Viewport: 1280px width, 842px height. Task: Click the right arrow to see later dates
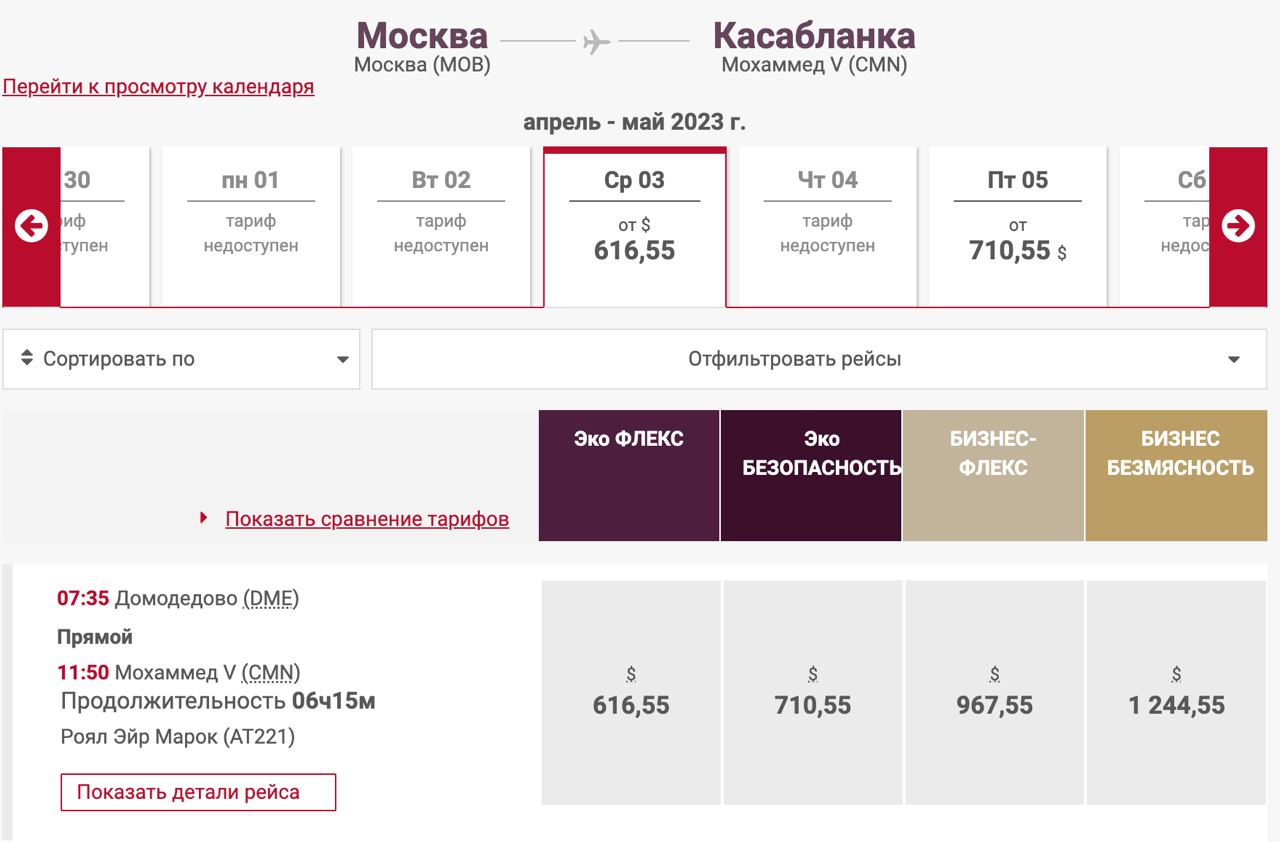point(1238,227)
